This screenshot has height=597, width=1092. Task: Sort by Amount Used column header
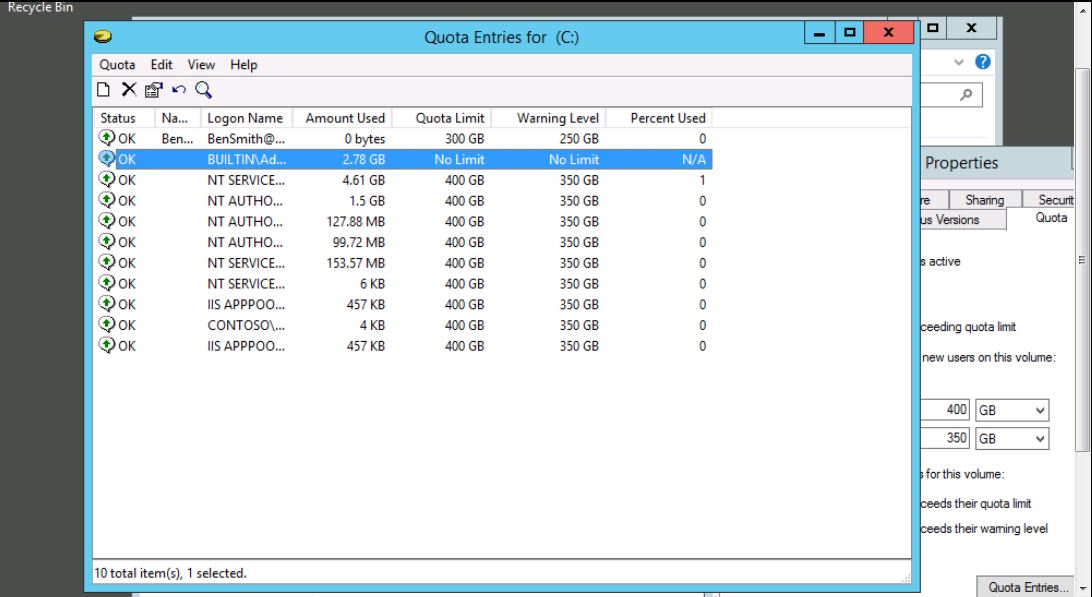click(x=343, y=118)
